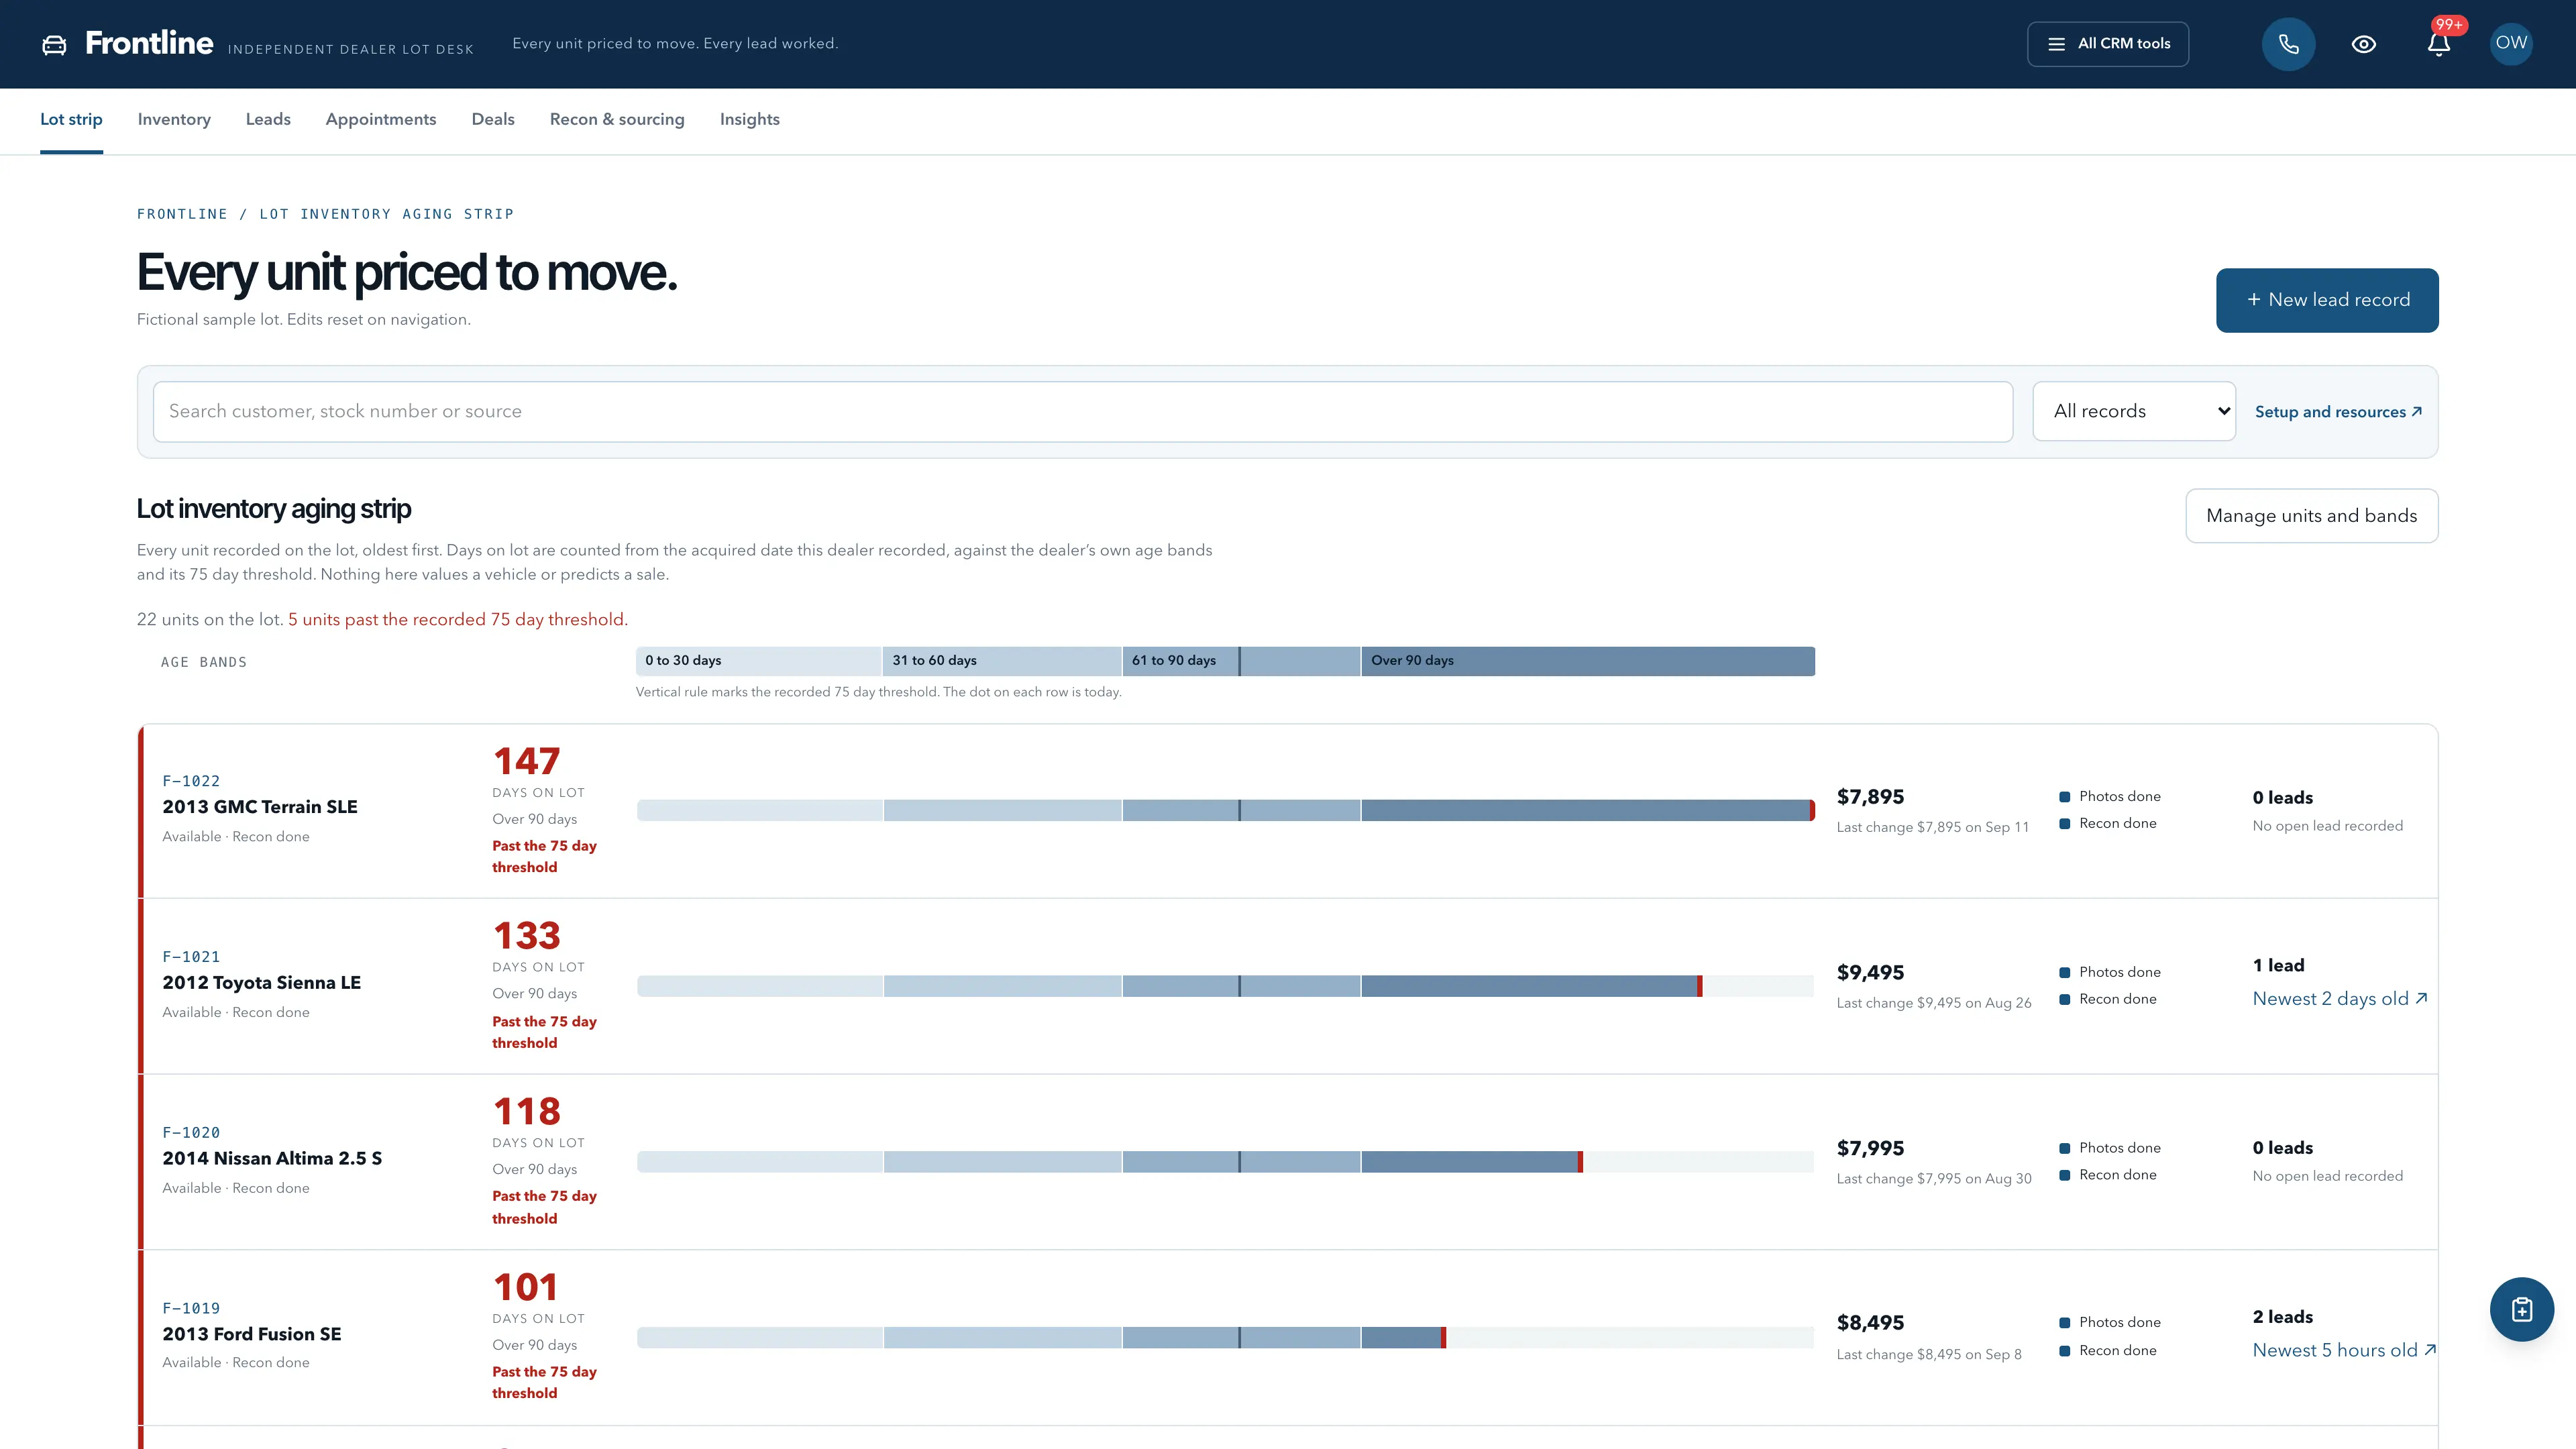2576x1449 pixels.
Task: Open the All CRM tools menu
Action: point(2108,44)
